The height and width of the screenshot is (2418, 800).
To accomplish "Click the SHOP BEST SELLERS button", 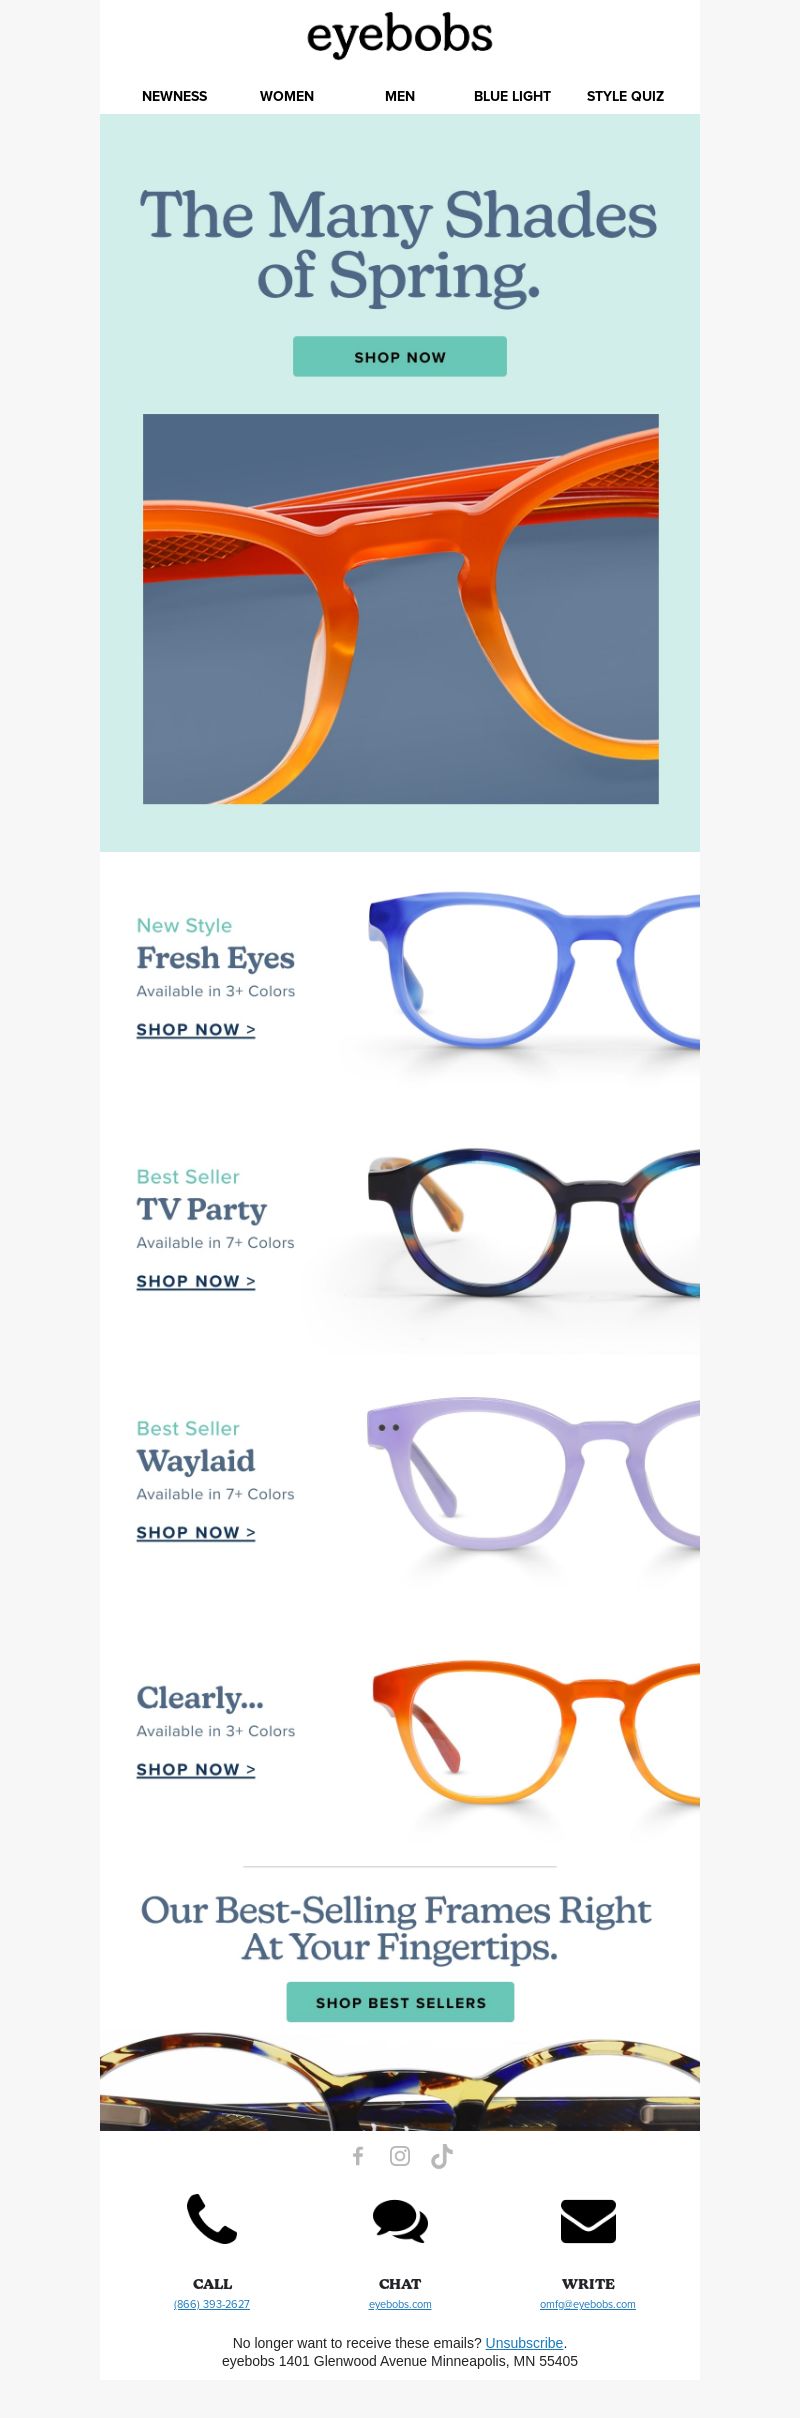I will (x=400, y=2002).
